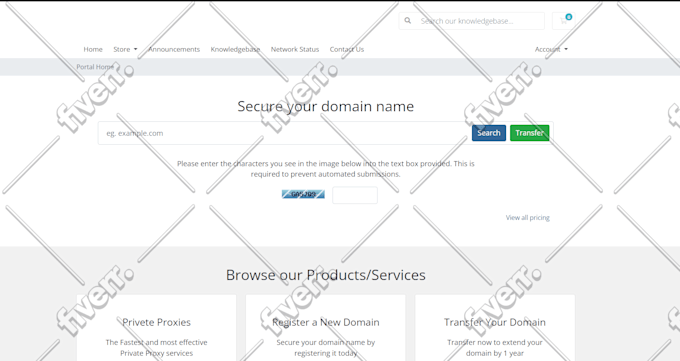
Task: Click the captcha code text box
Action: (355, 195)
